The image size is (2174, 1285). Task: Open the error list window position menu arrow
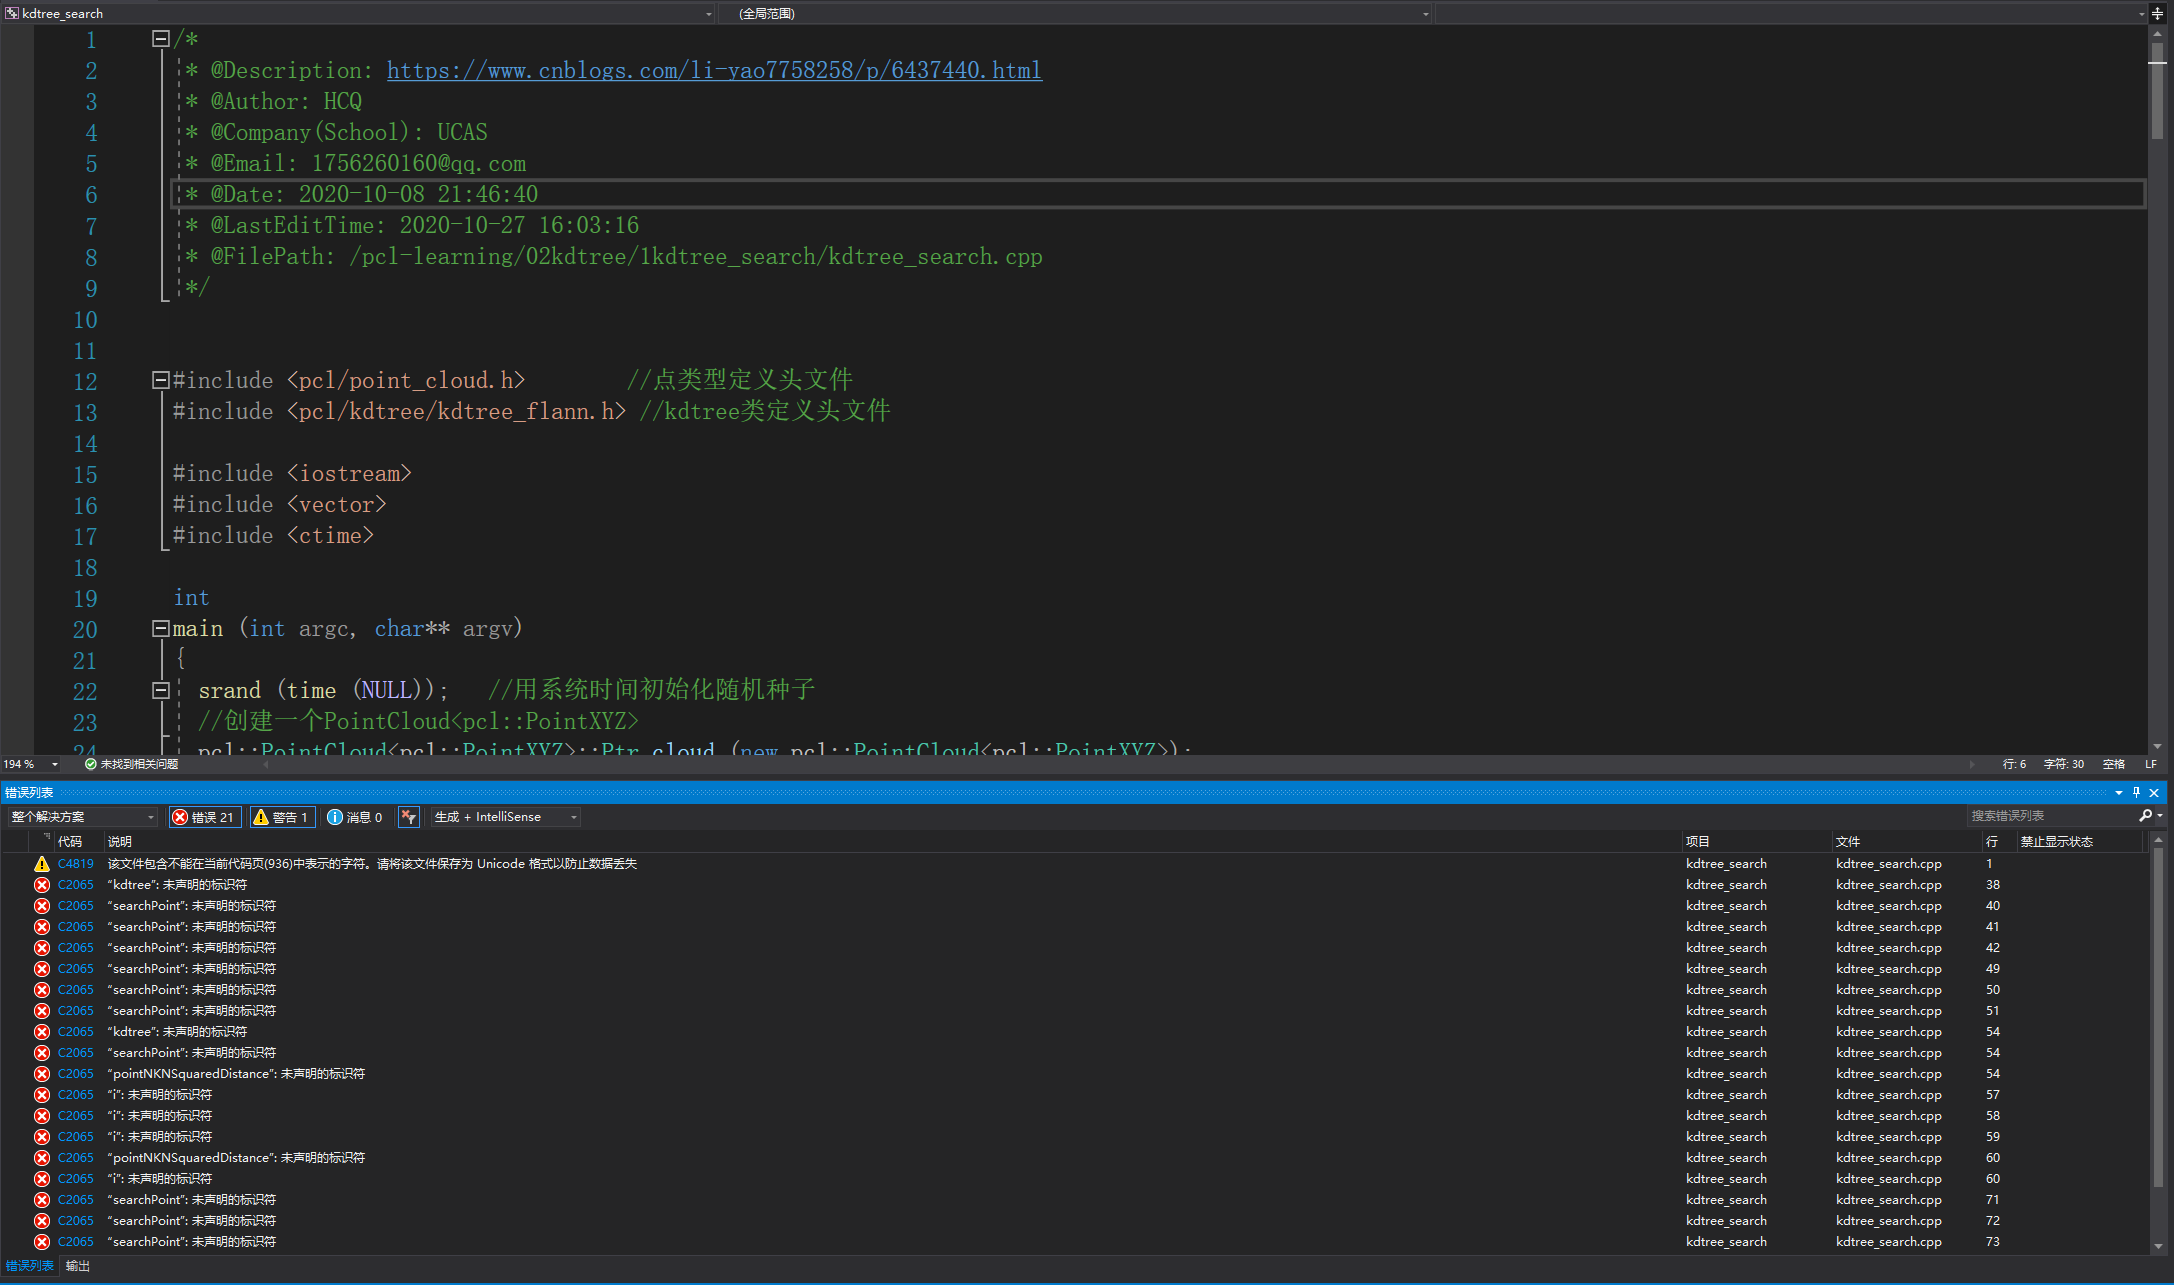click(2118, 792)
